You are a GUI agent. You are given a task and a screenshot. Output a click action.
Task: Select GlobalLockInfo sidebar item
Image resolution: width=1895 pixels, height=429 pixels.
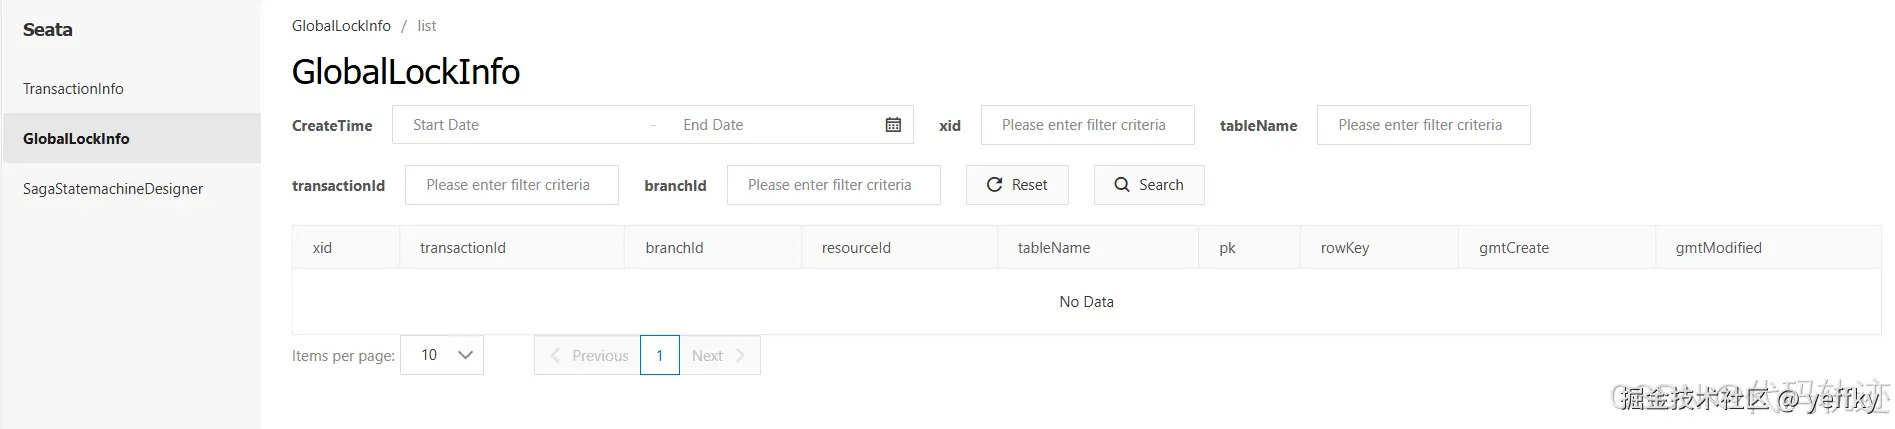77,139
